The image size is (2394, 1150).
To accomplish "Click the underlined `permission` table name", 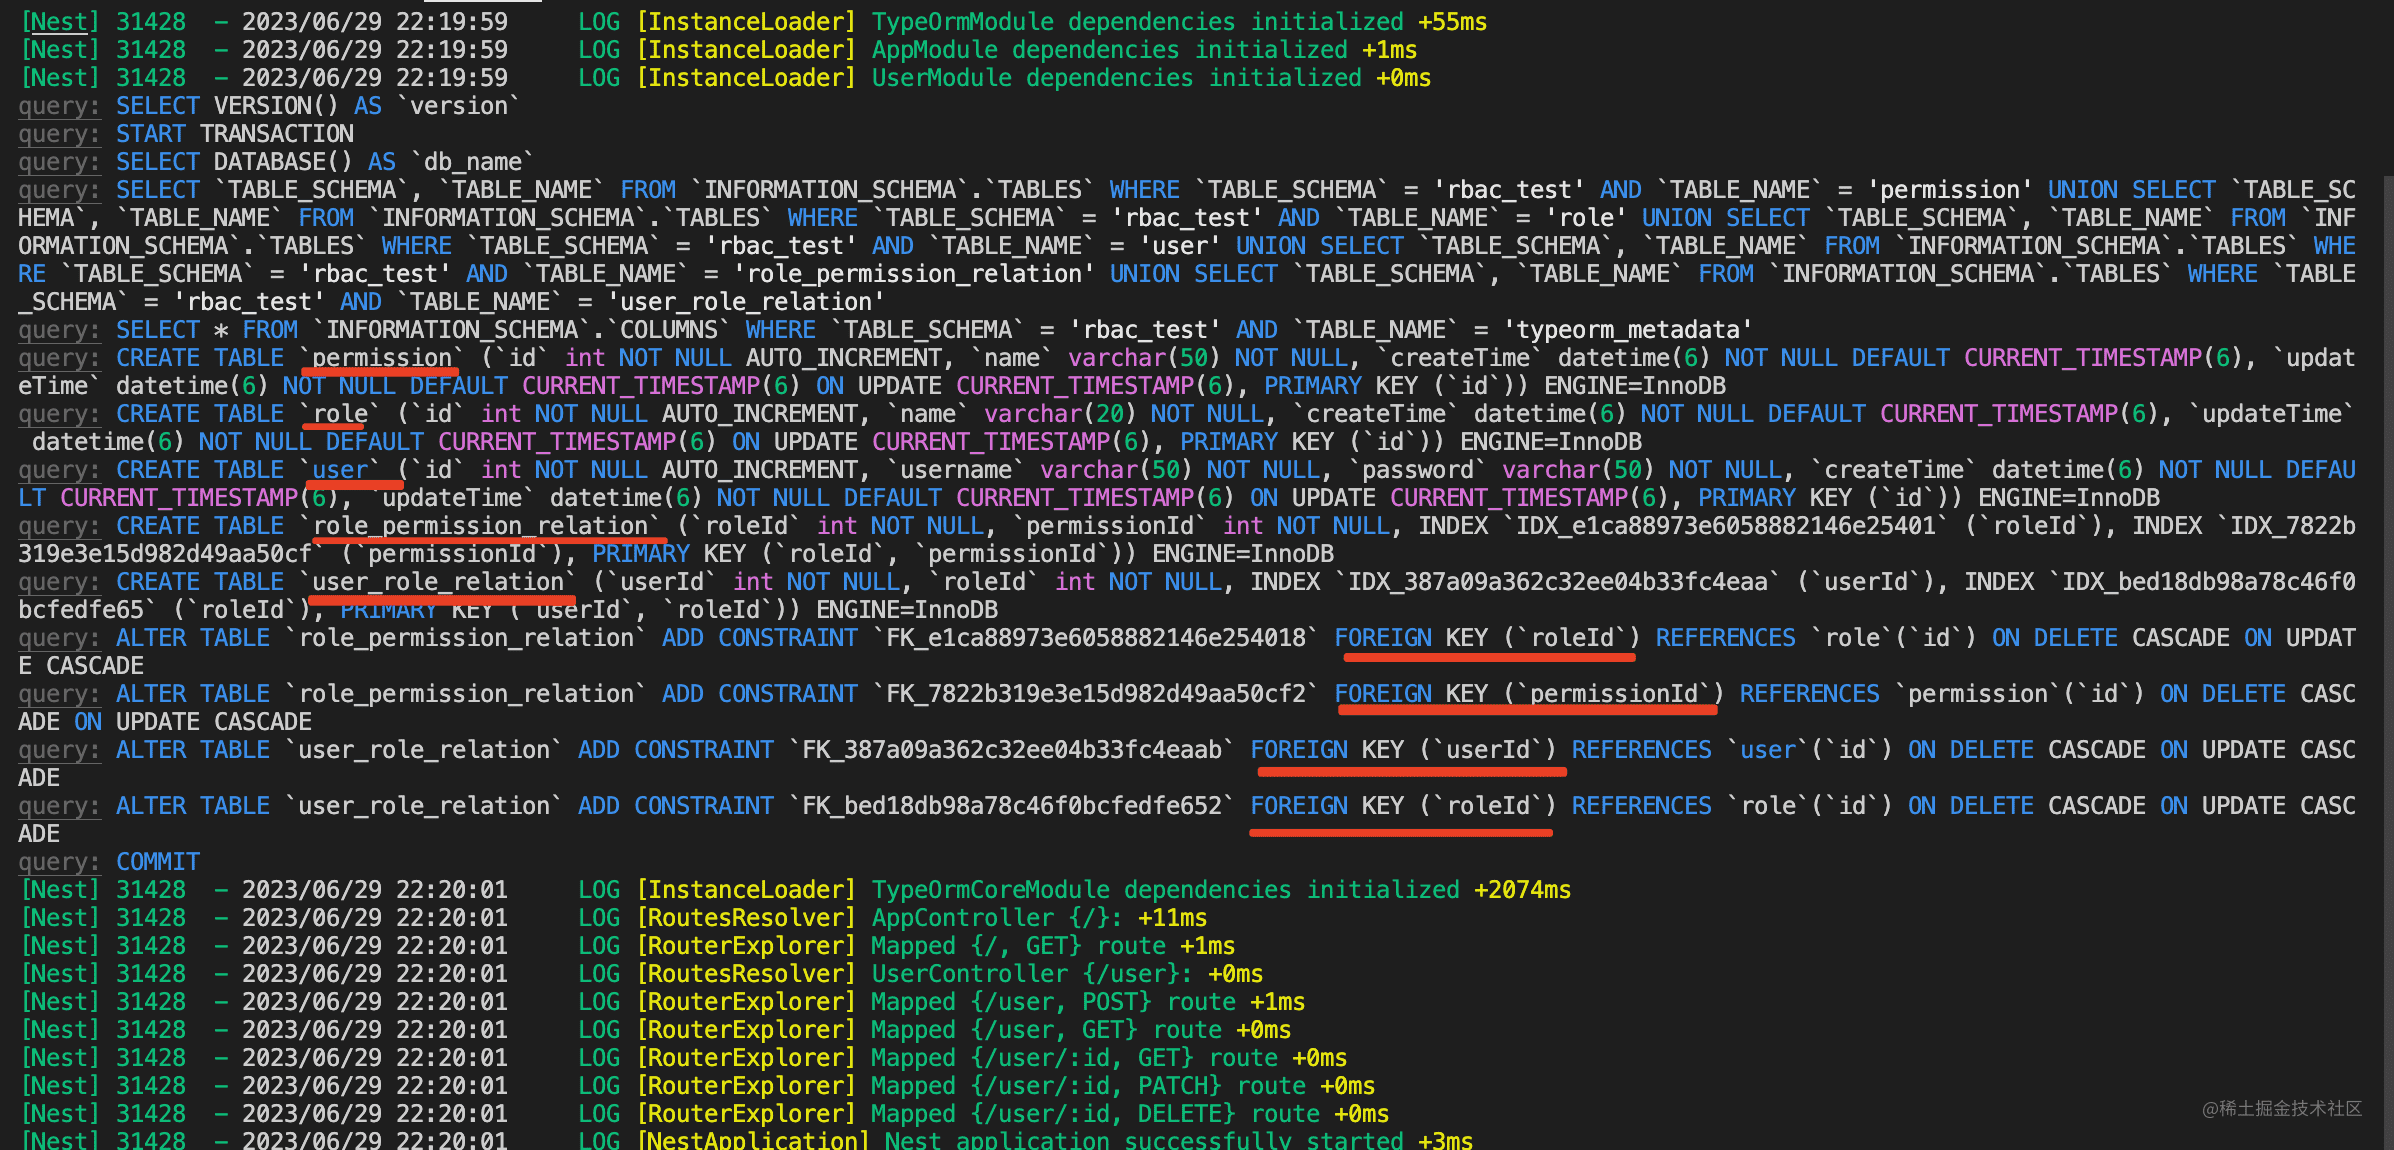I will (381, 358).
